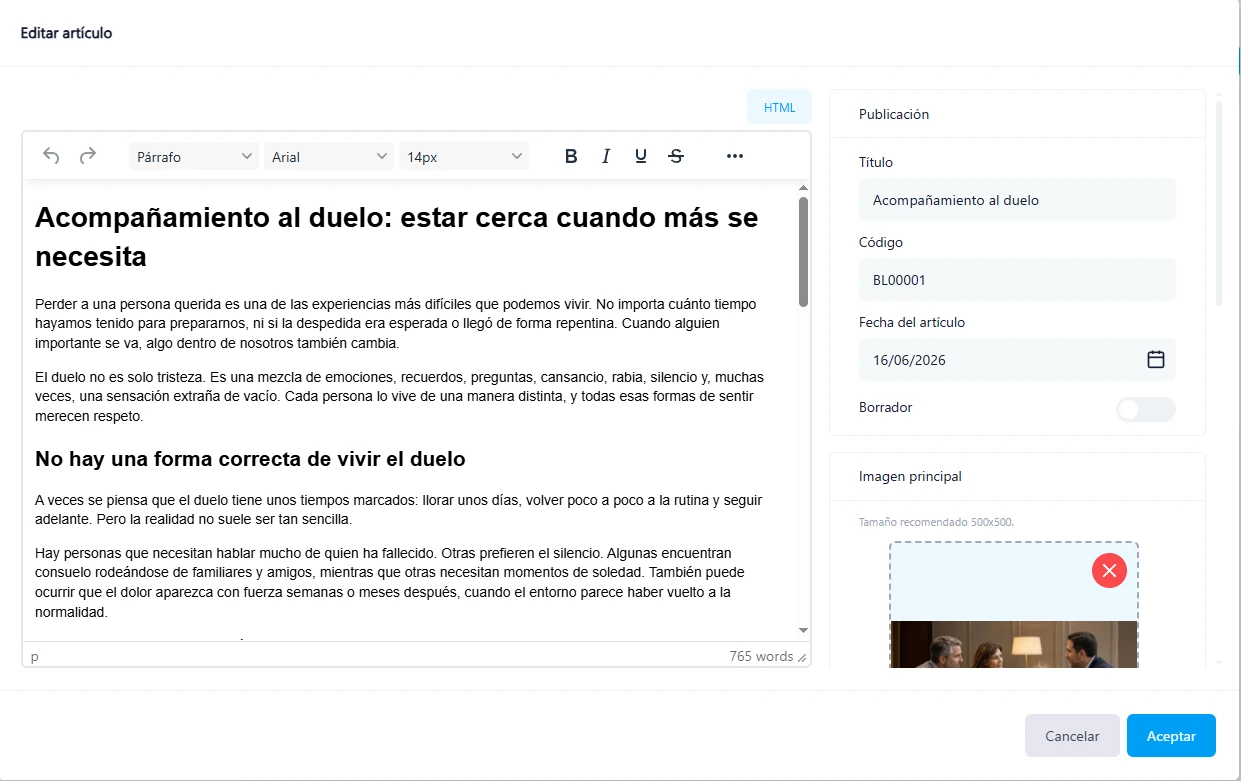Click 'Tamaño recomendado 500x500.' hint text

coord(937,522)
